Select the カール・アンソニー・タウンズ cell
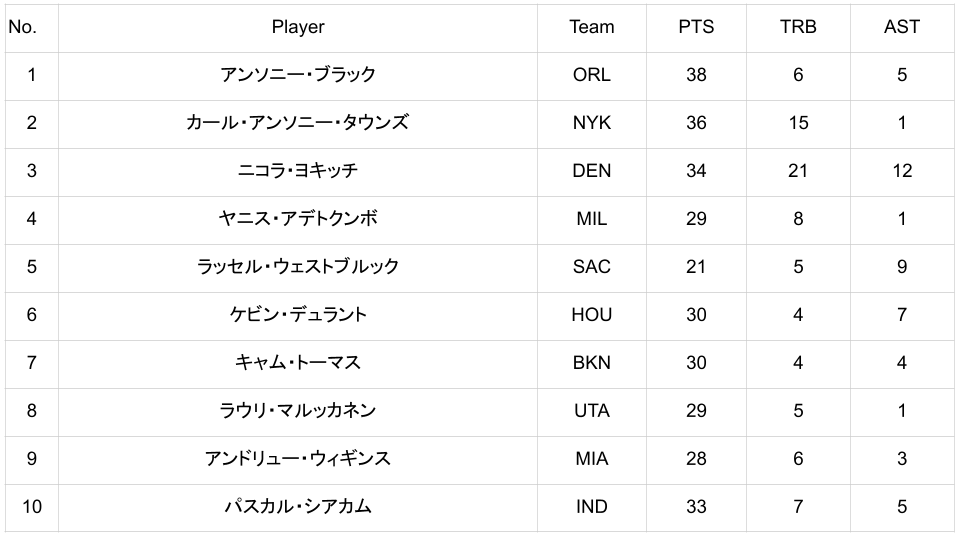This screenshot has height=540, width=960. coord(298,123)
